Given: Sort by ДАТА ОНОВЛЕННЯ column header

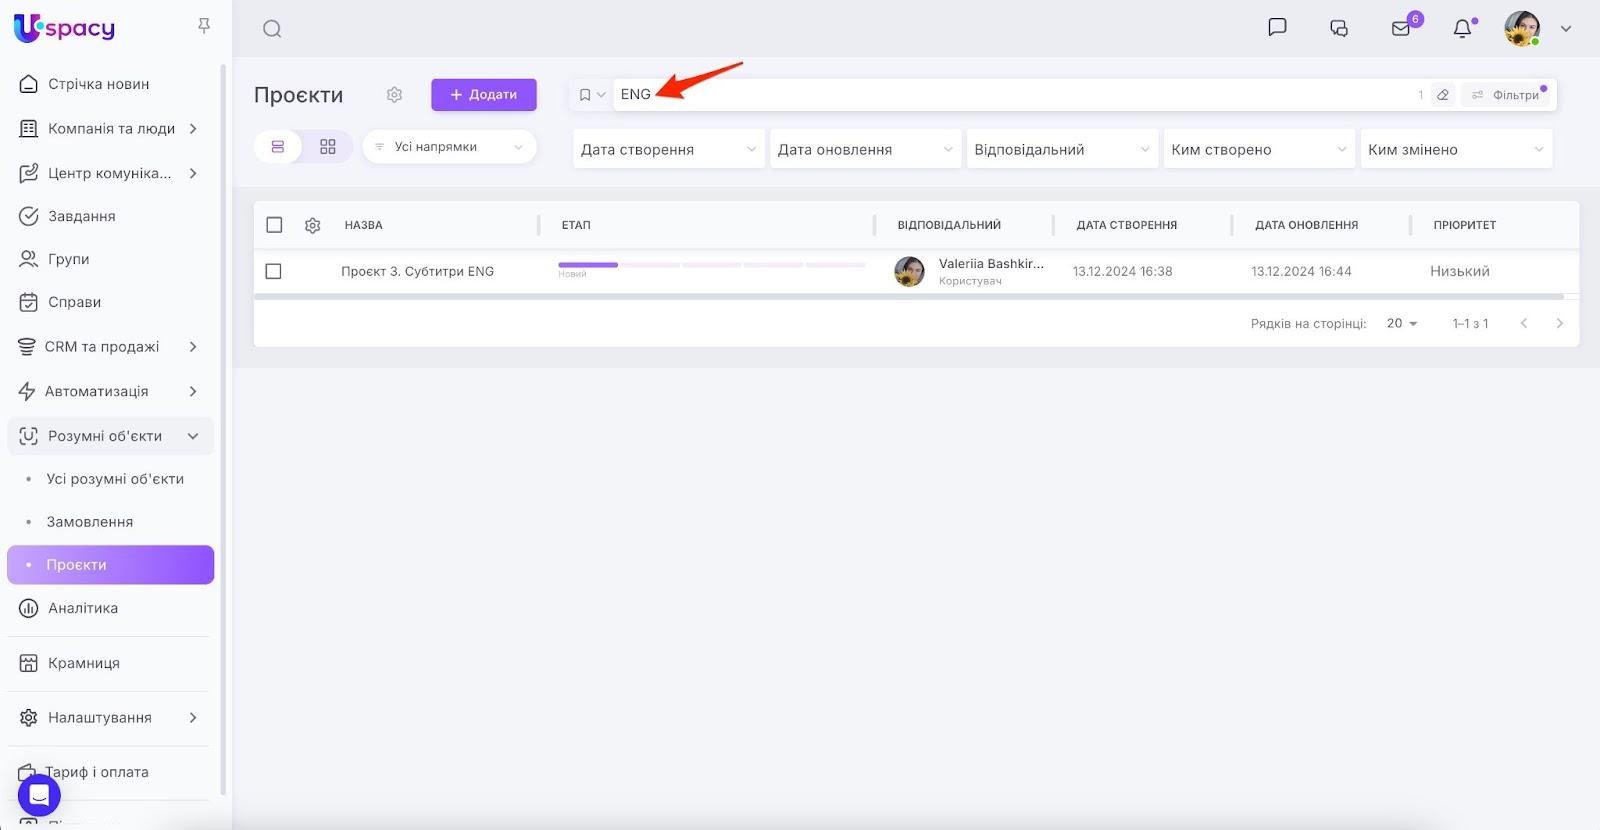Looking at the screenshot, I should 1306,225.
